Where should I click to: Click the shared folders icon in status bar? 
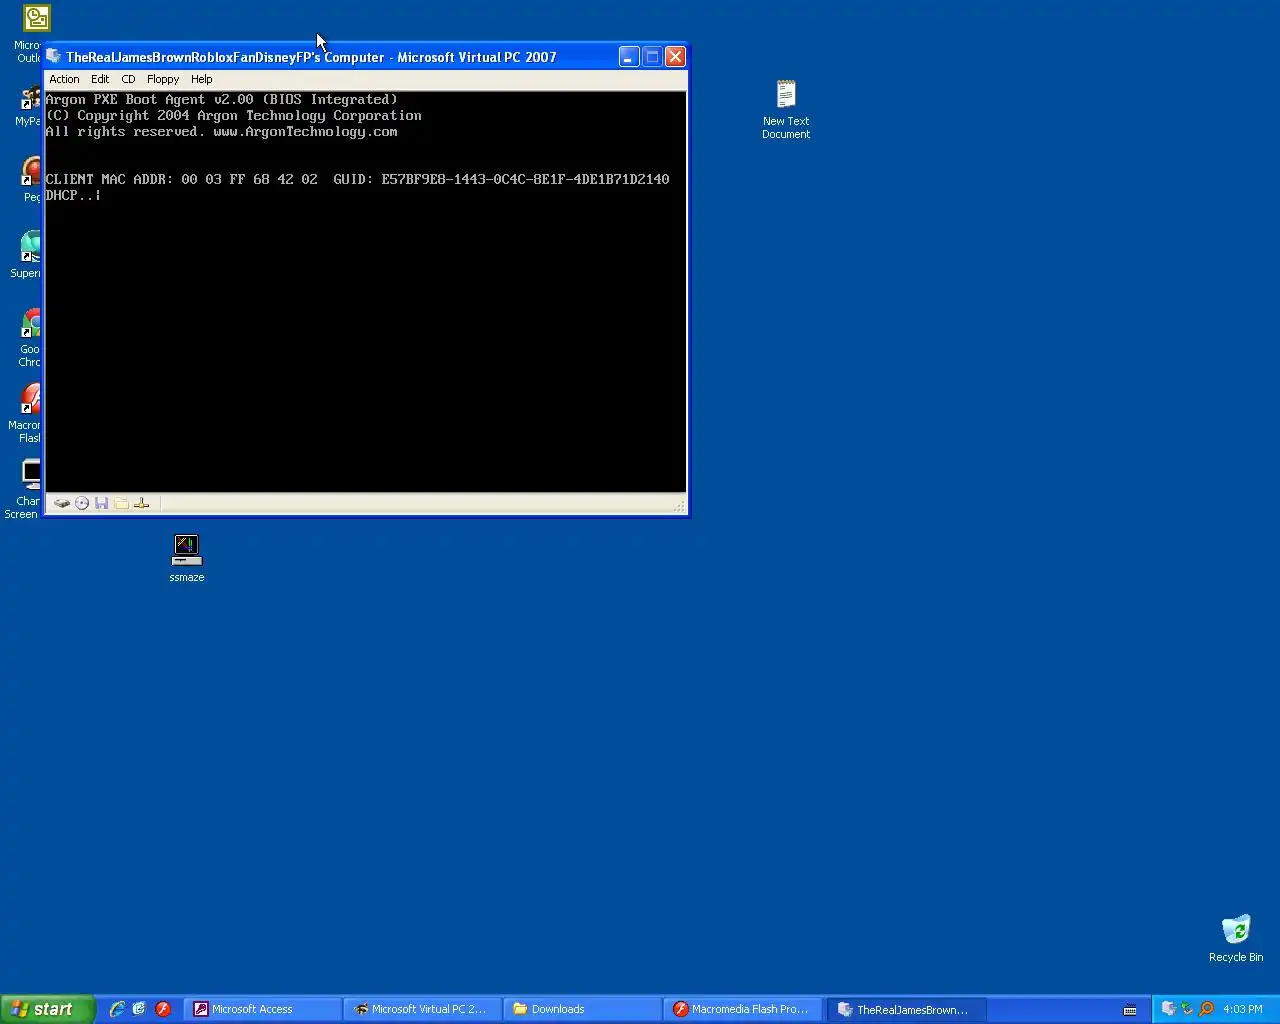(121, 503)
